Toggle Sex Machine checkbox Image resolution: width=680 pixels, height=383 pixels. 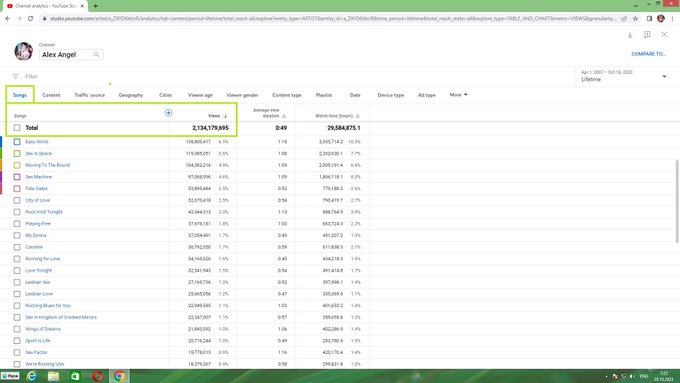17,177
